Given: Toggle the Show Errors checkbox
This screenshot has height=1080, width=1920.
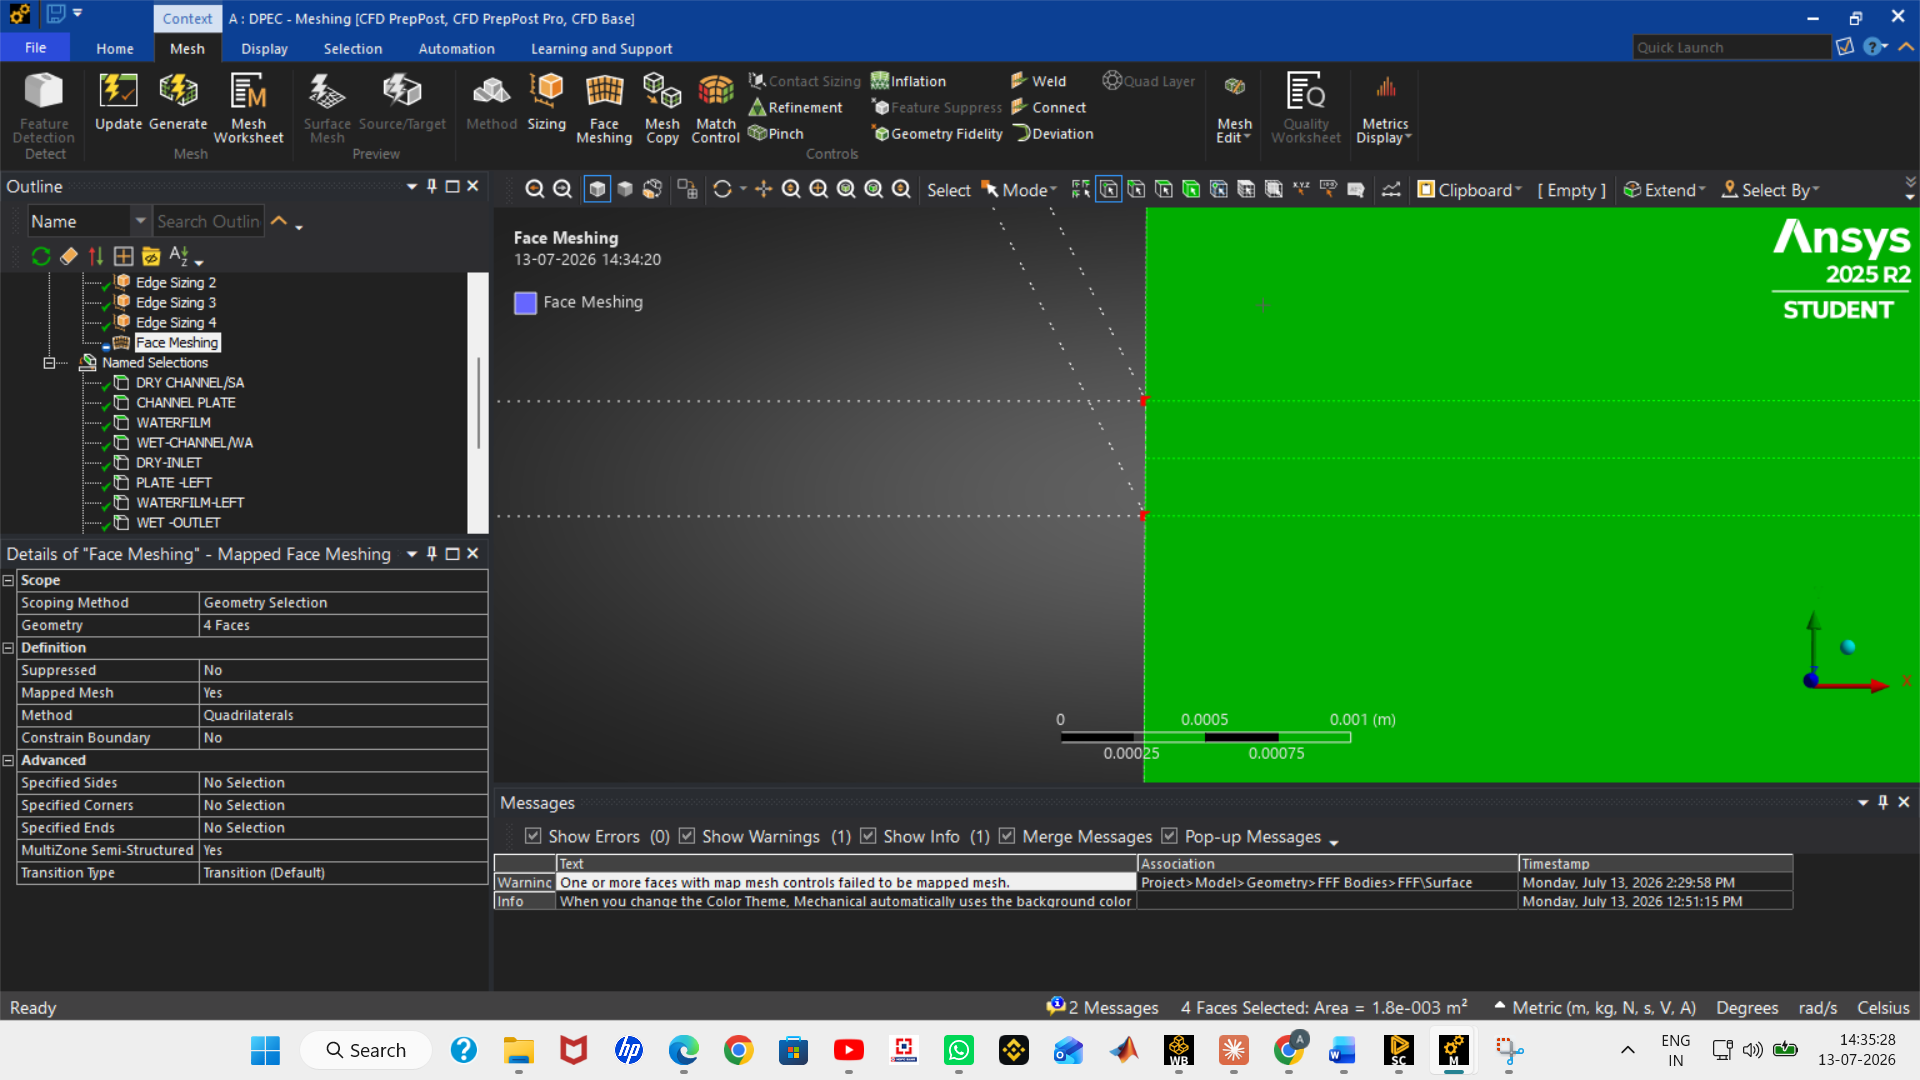Looking at the screenshot, I should click(x=533, y=836).
